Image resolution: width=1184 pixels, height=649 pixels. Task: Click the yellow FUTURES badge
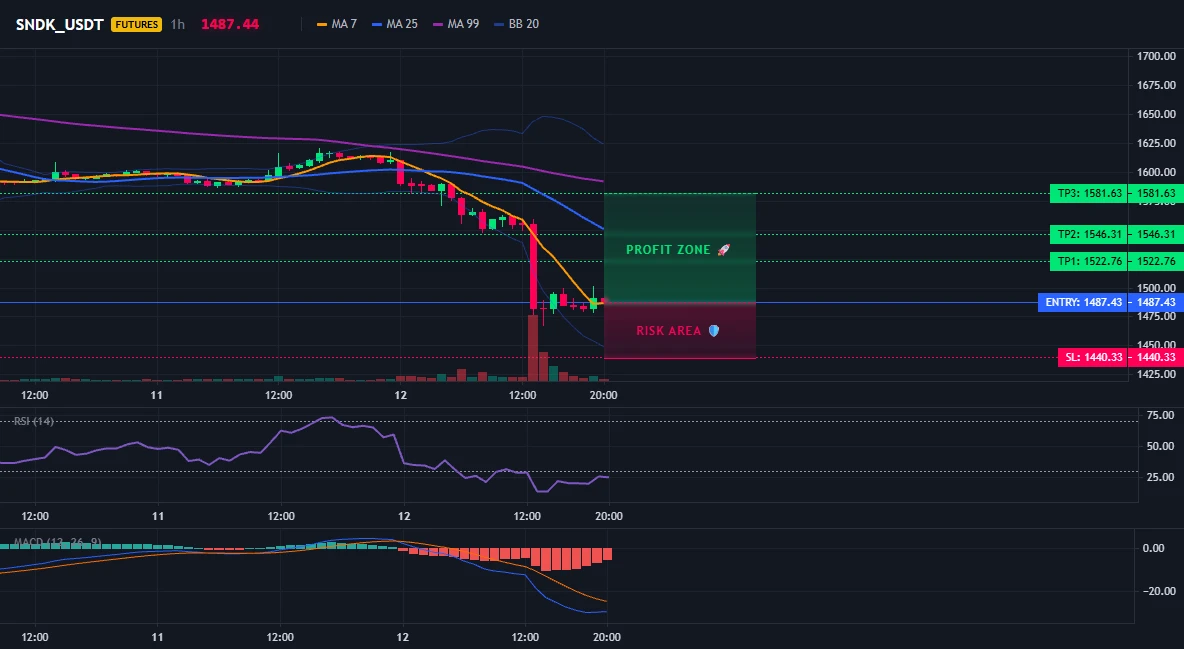tap(137, 24)
